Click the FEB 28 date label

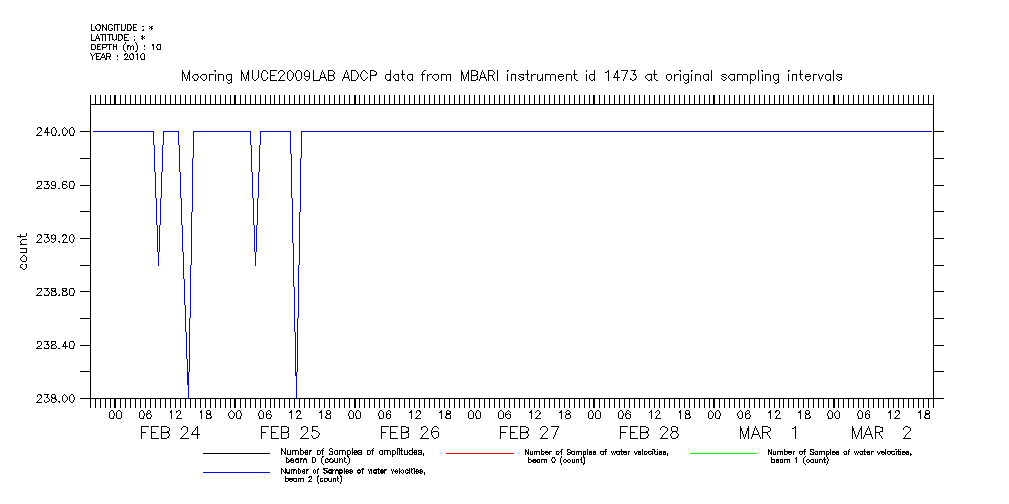(x=649, y=434)
